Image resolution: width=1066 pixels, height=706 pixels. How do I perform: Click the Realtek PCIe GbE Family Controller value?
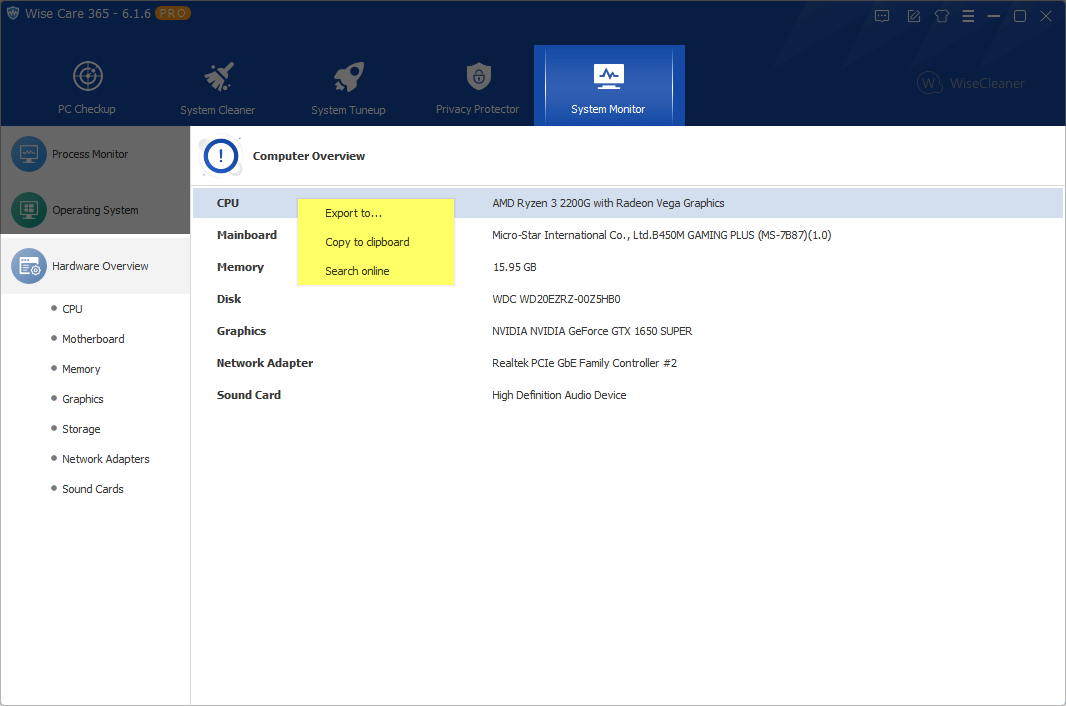click(585, 363)
